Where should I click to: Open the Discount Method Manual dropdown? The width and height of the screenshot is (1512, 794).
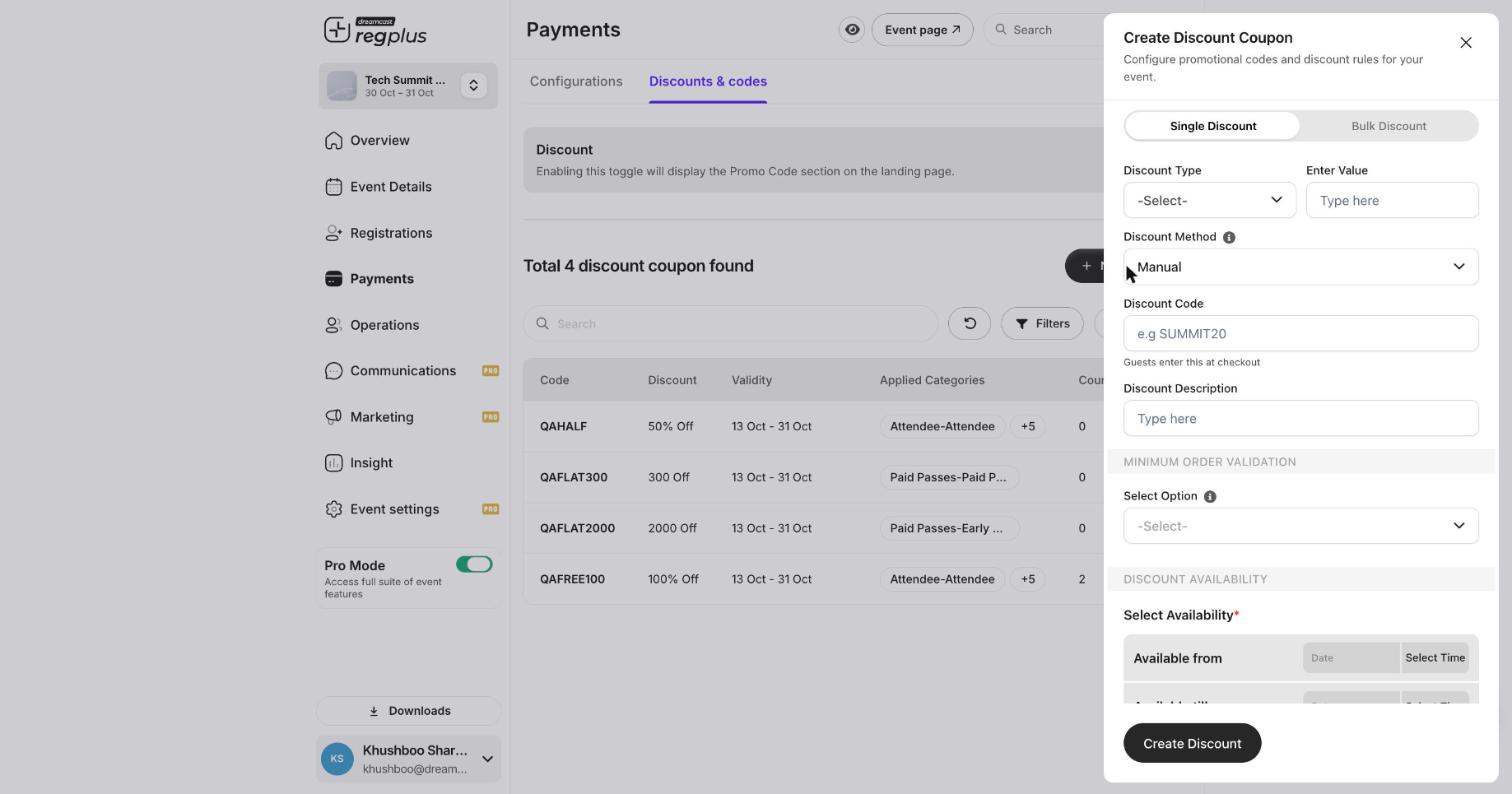[1300, 267]
